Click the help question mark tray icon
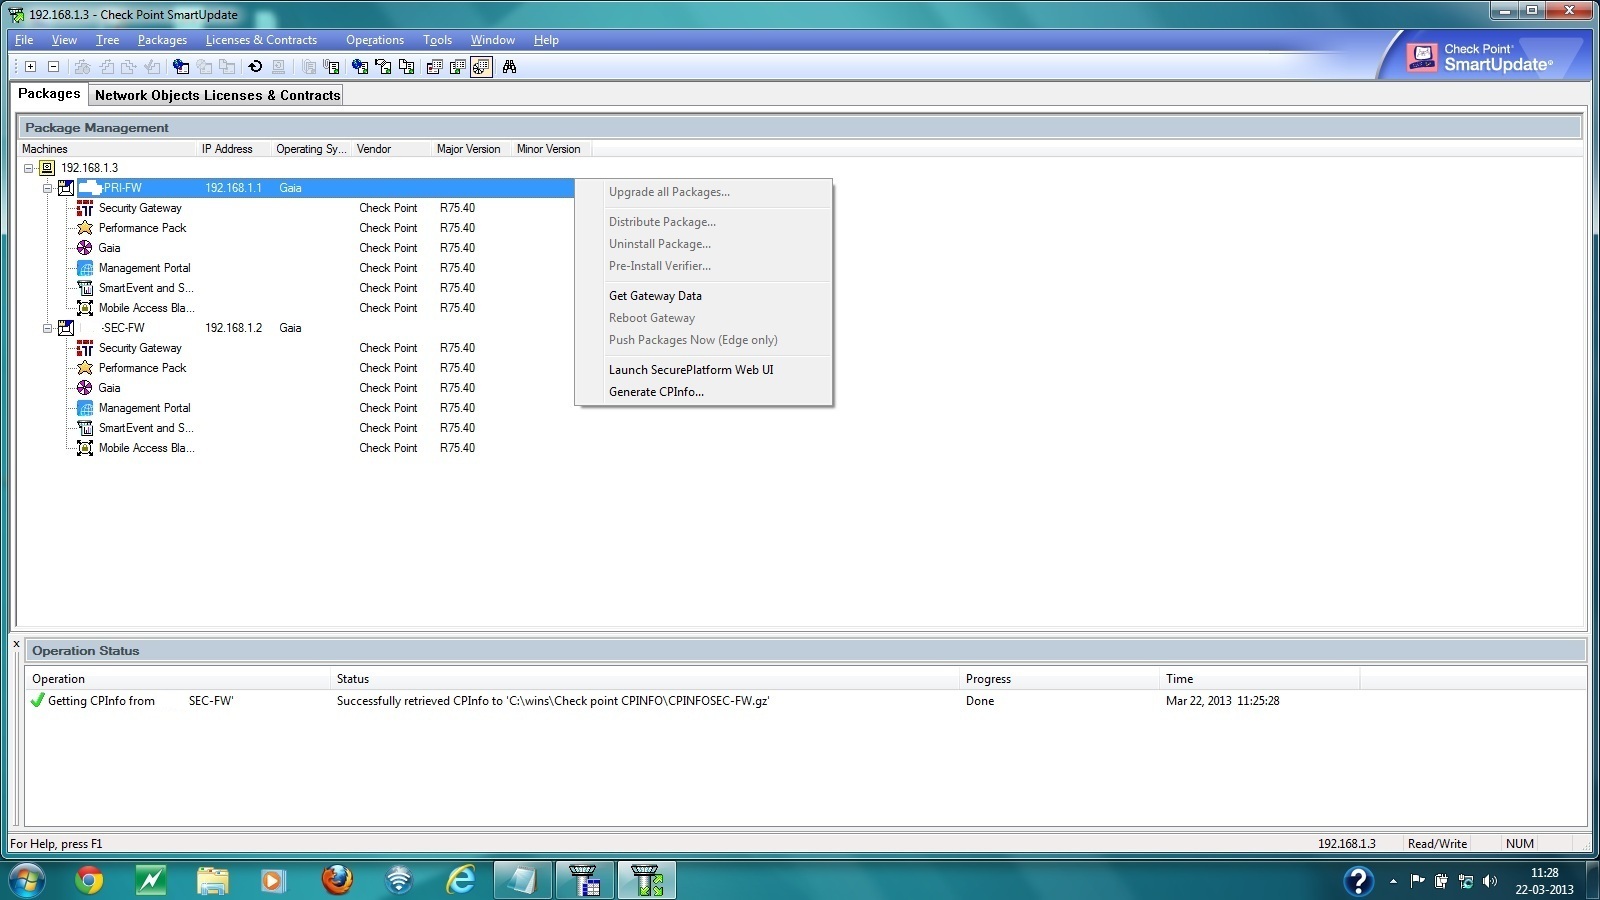Viewport: 1600px width, 900px height. [1358, 881]
